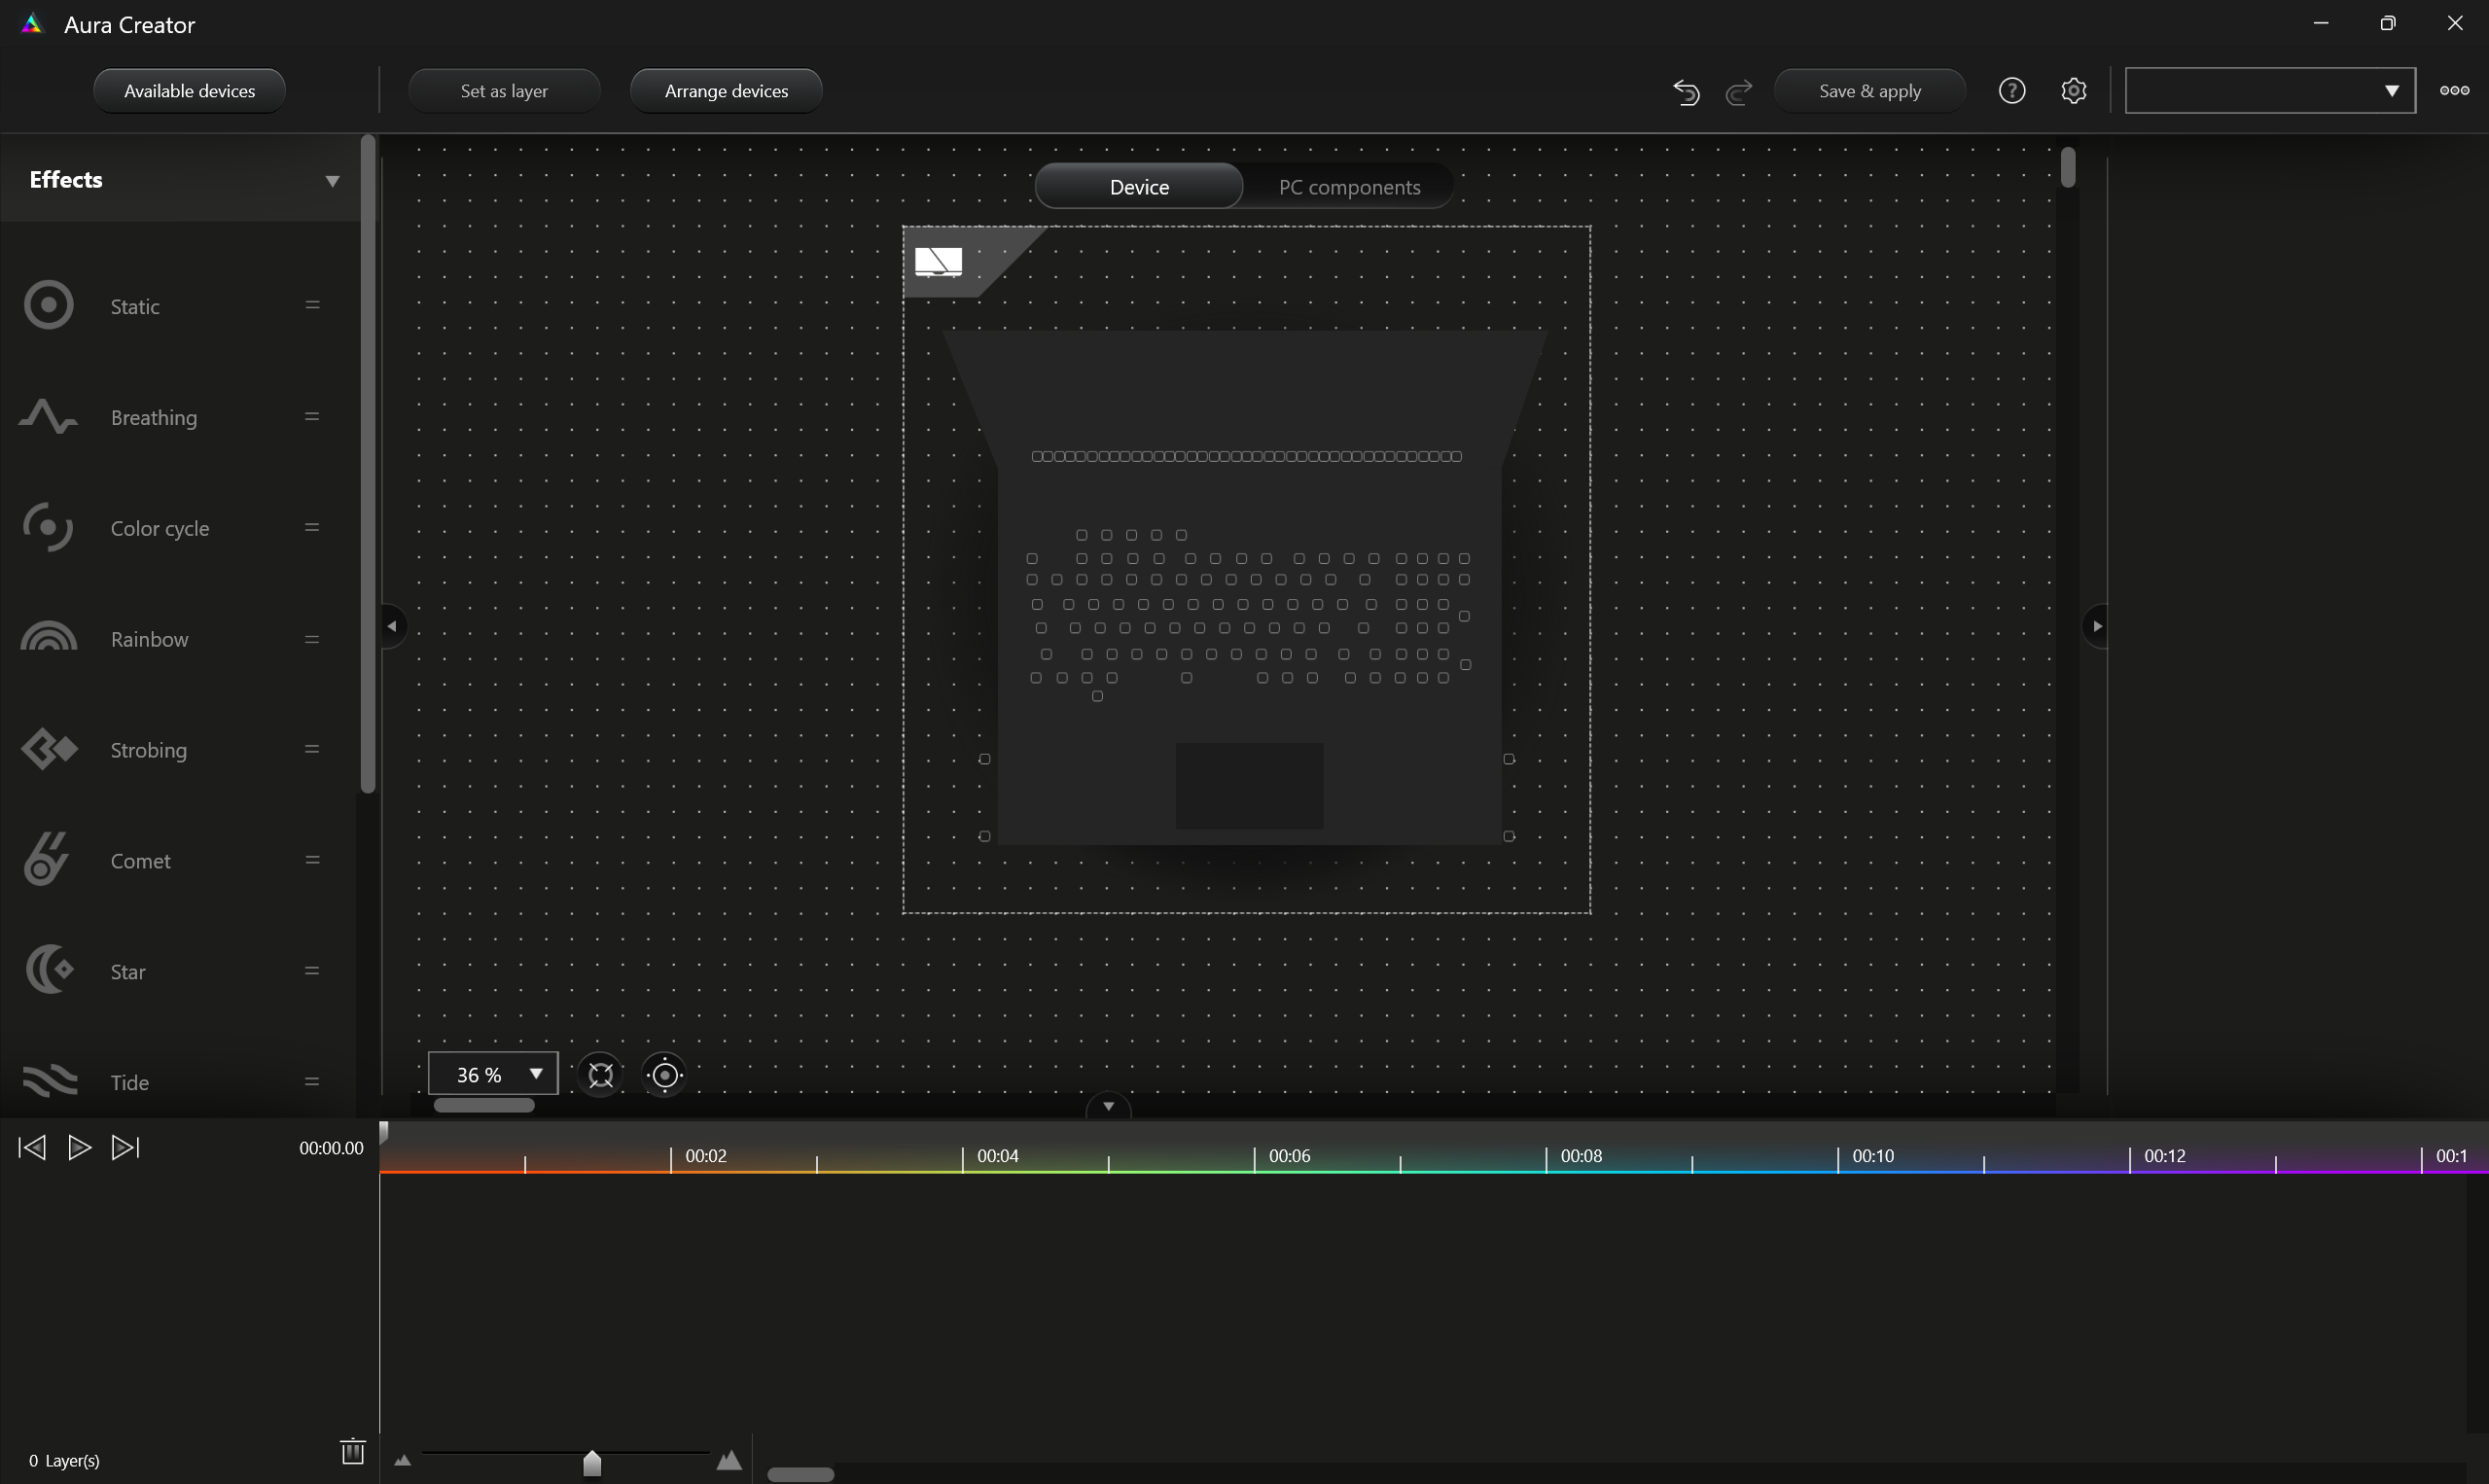Click the drag handle for Rainbow effect
Screen dimensions: 2489x1484
(312, 639)
